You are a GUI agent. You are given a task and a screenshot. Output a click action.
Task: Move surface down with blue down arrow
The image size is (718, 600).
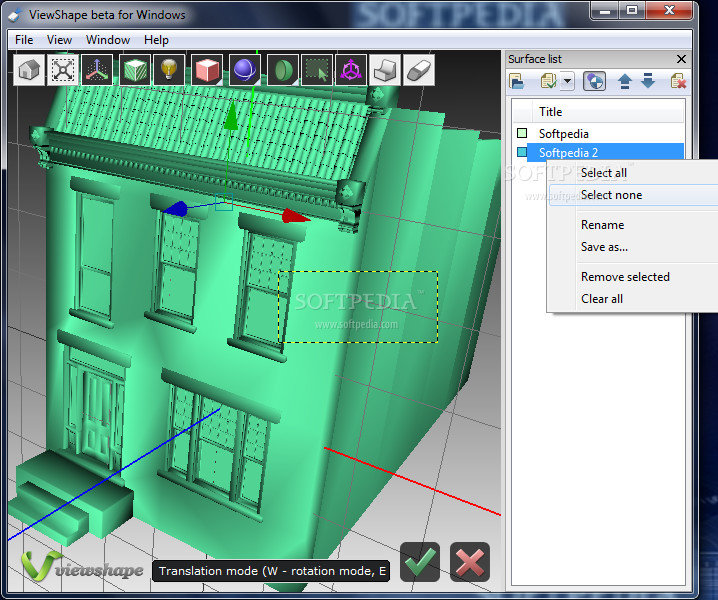tap(648, 81)
